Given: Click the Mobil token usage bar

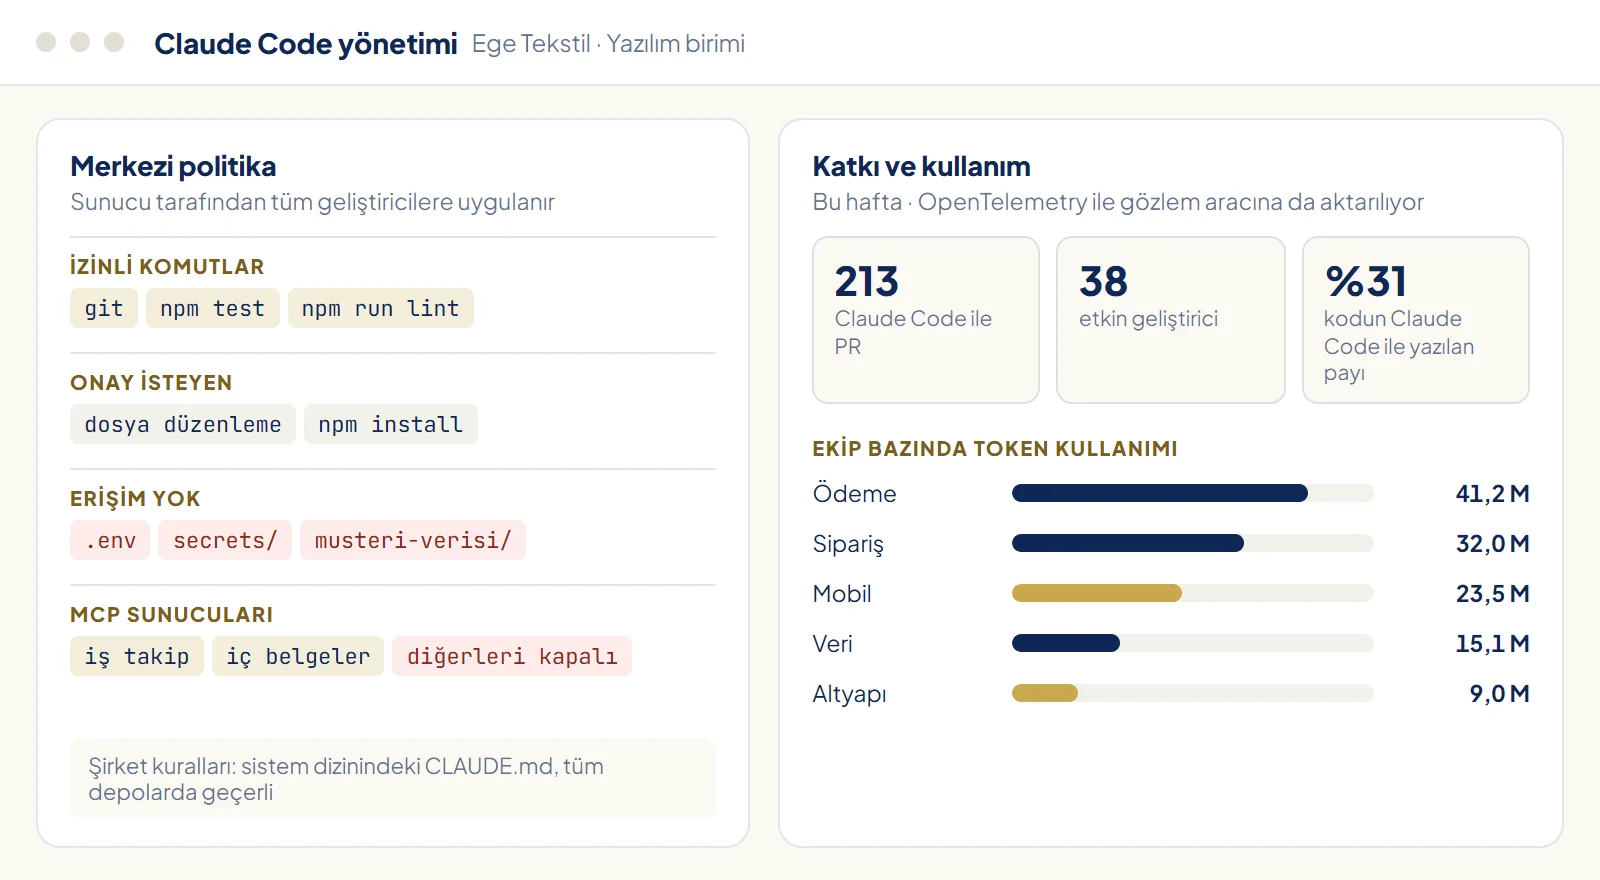Looking at the screenshot, I should click(1193, 593).
